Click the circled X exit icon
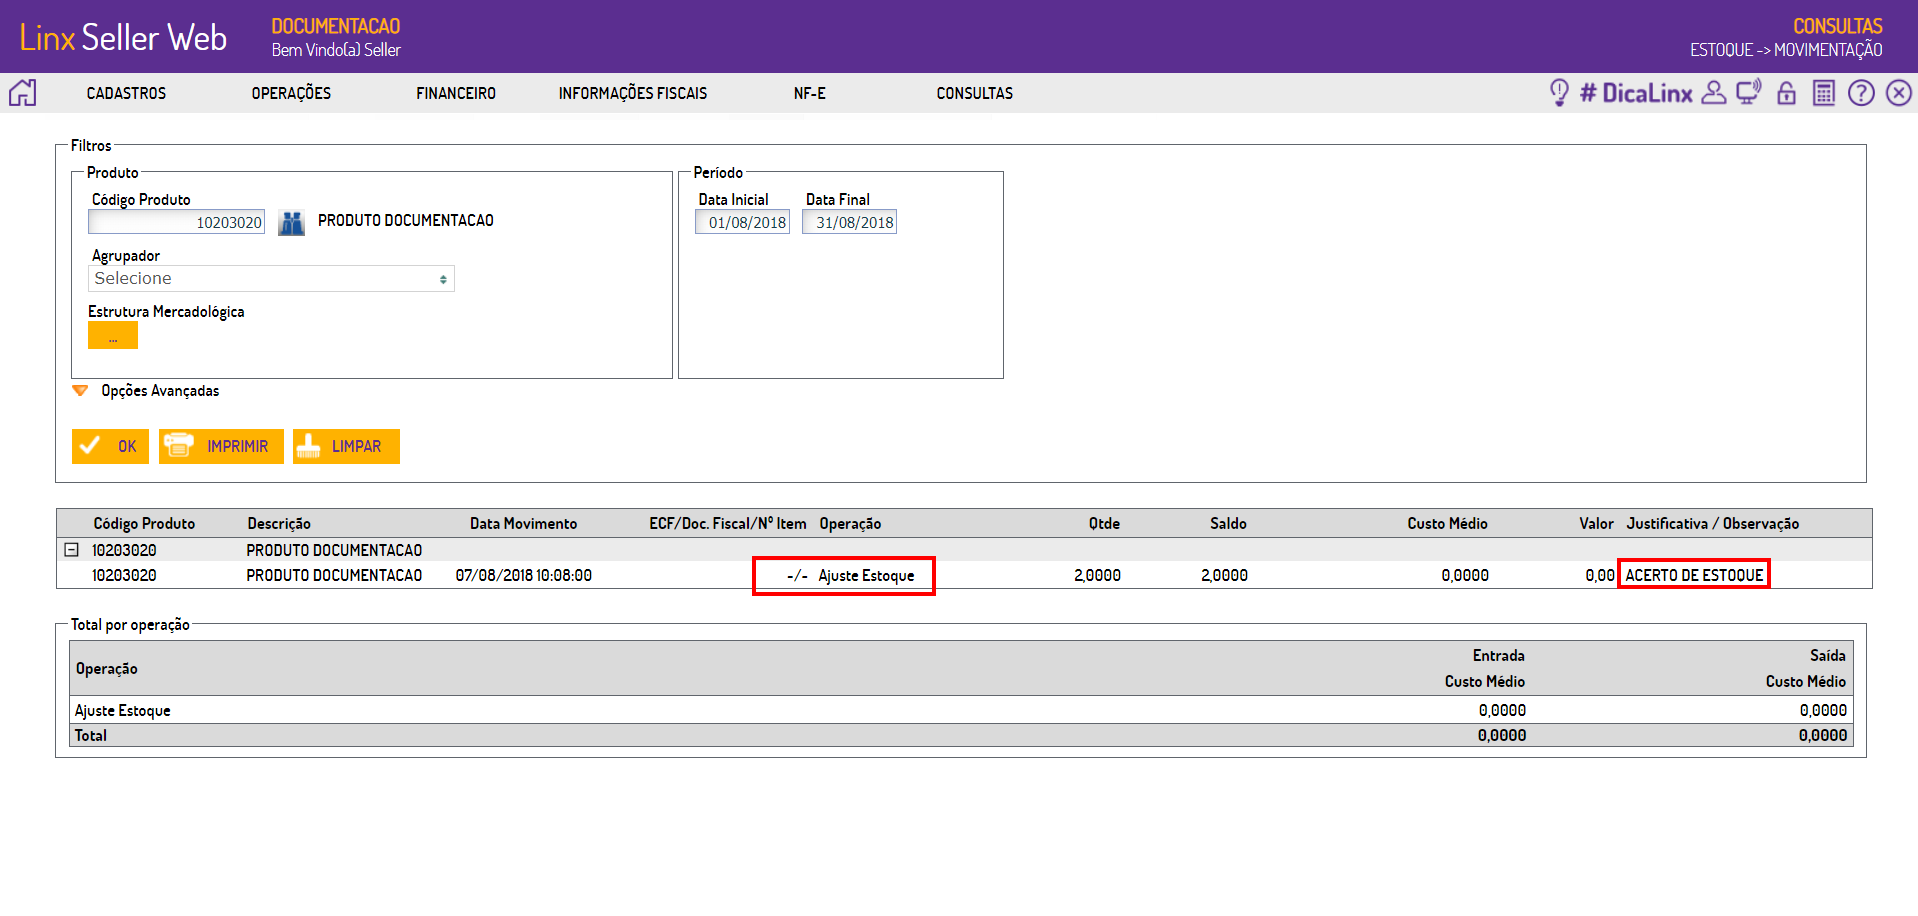Viewport: 1918px width, 916px height. (x=1899, y=93)
